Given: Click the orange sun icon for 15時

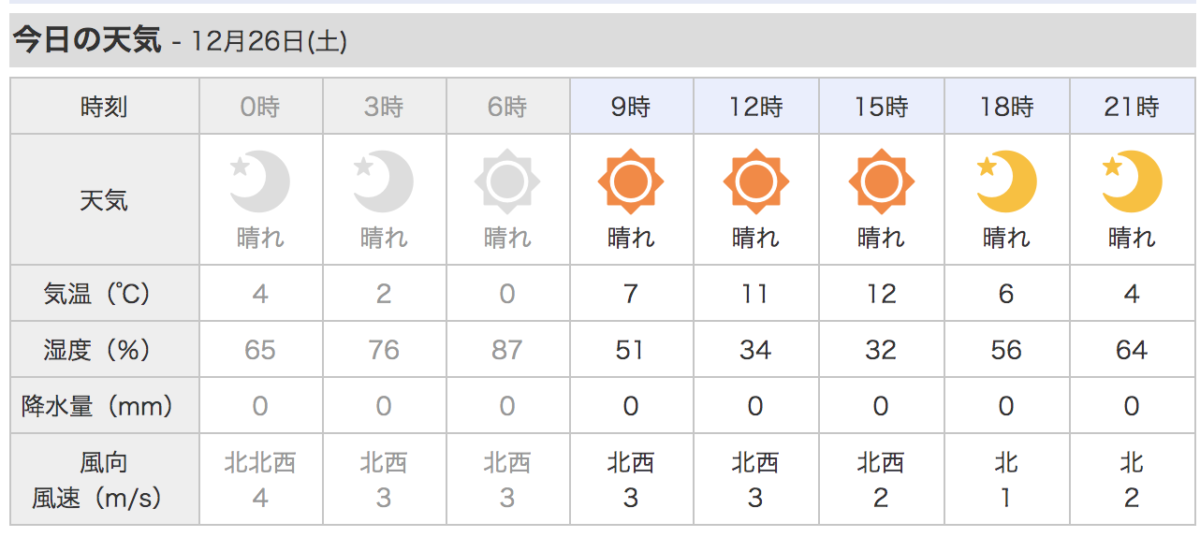Looking at the screenshot, I should 881,182.
